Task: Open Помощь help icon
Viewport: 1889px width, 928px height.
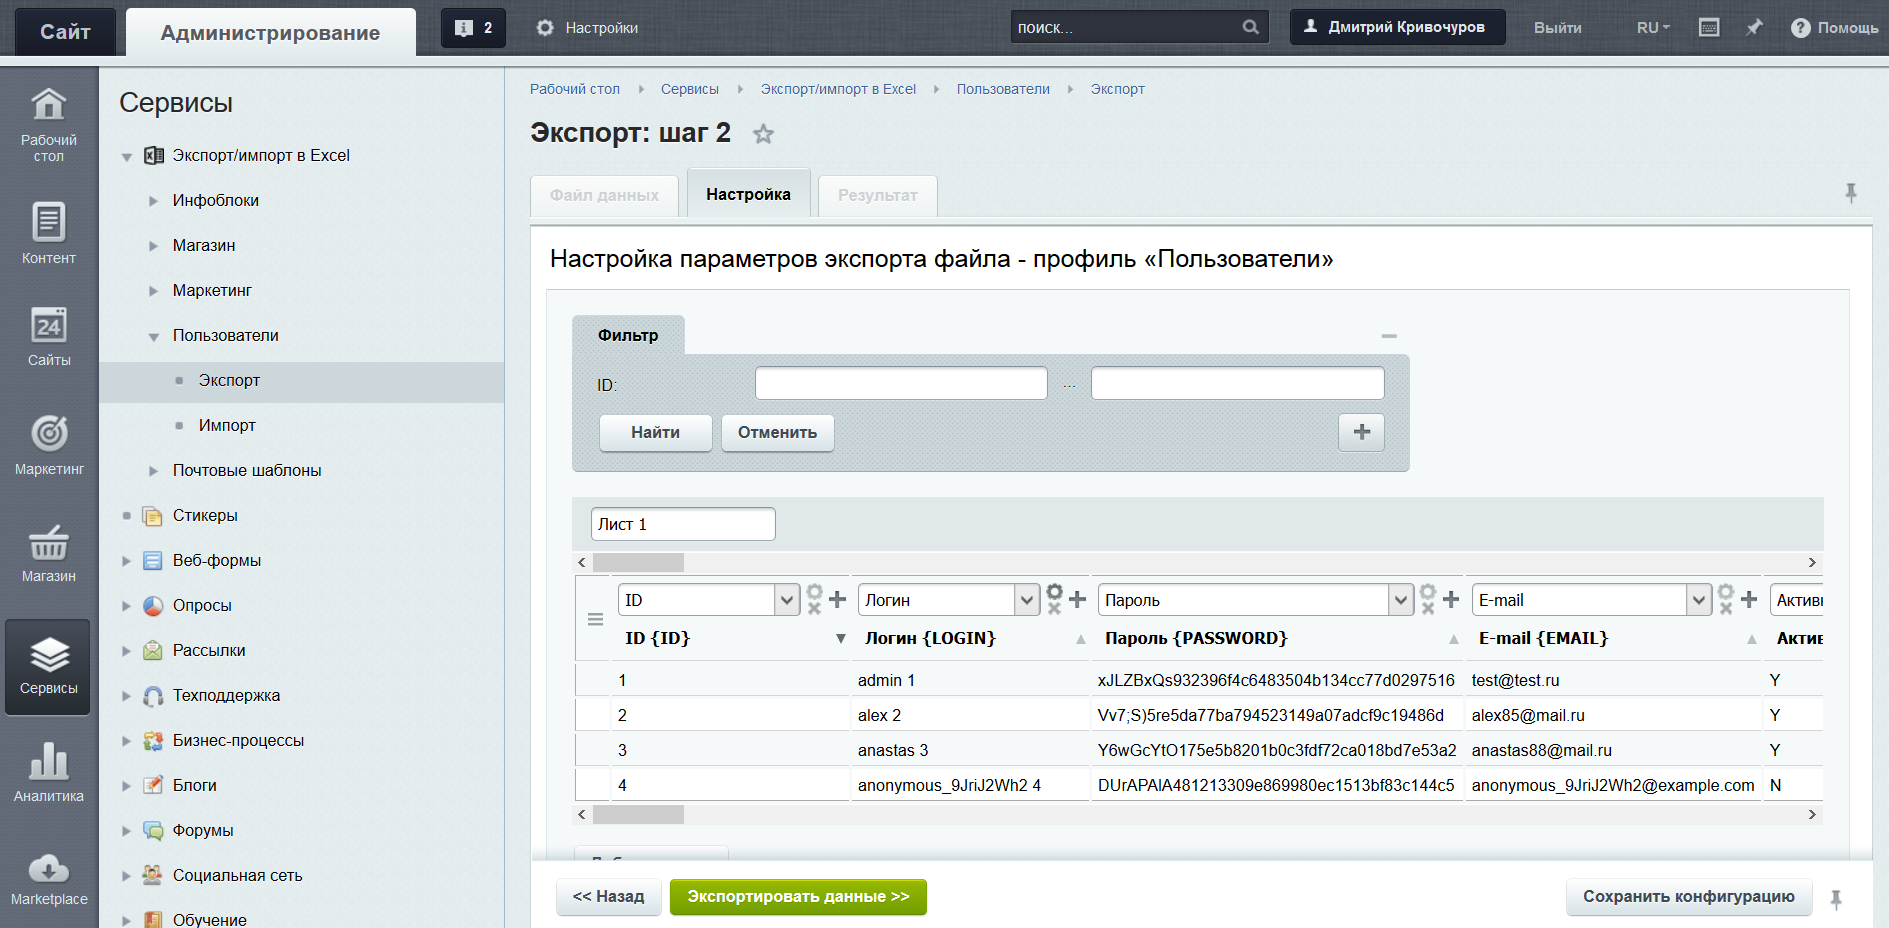Action: coord(1800,28)
